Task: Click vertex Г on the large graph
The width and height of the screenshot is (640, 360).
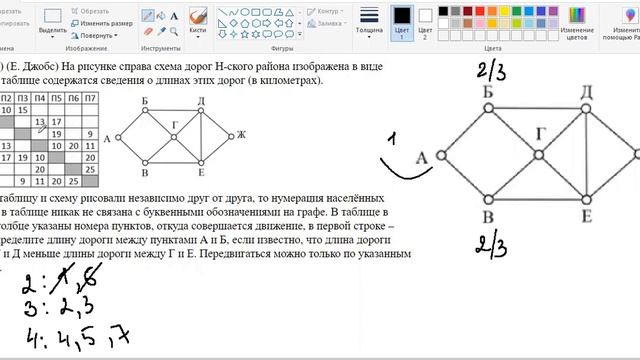Action: click(x=539, y=155)
